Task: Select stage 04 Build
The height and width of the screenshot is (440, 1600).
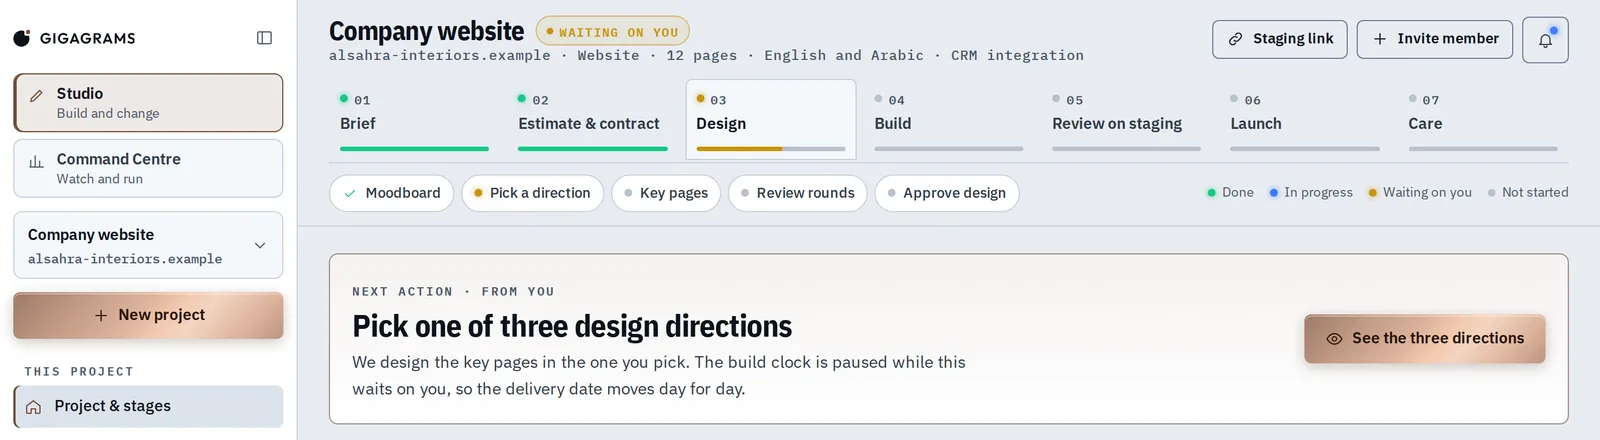Action: (948, 119)
